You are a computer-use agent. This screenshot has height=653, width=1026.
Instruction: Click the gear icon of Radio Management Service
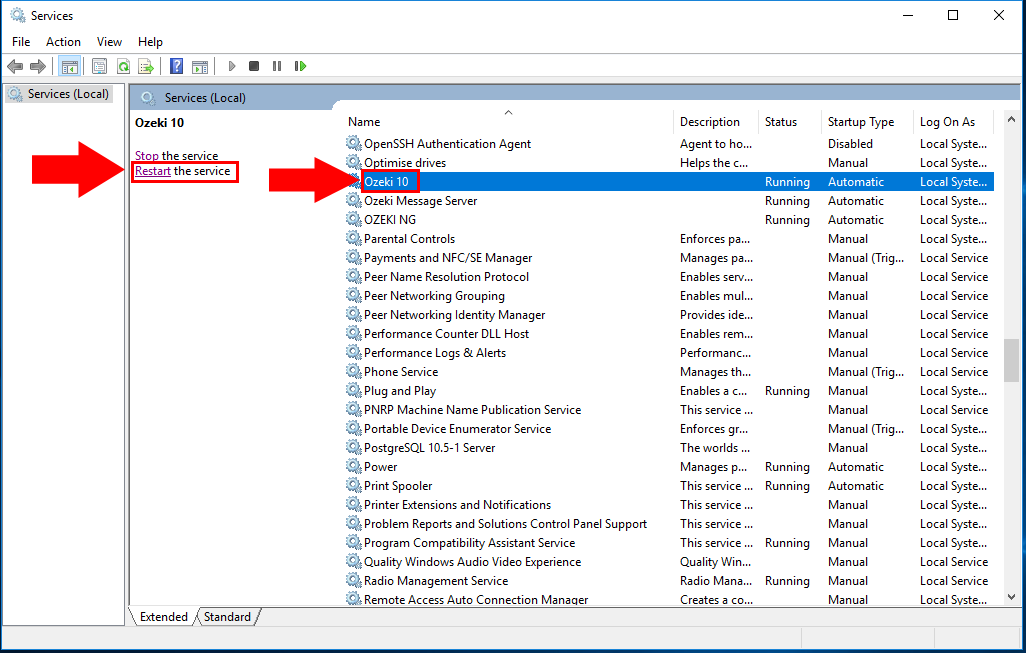pyautogui.click(x=354, y=579)
